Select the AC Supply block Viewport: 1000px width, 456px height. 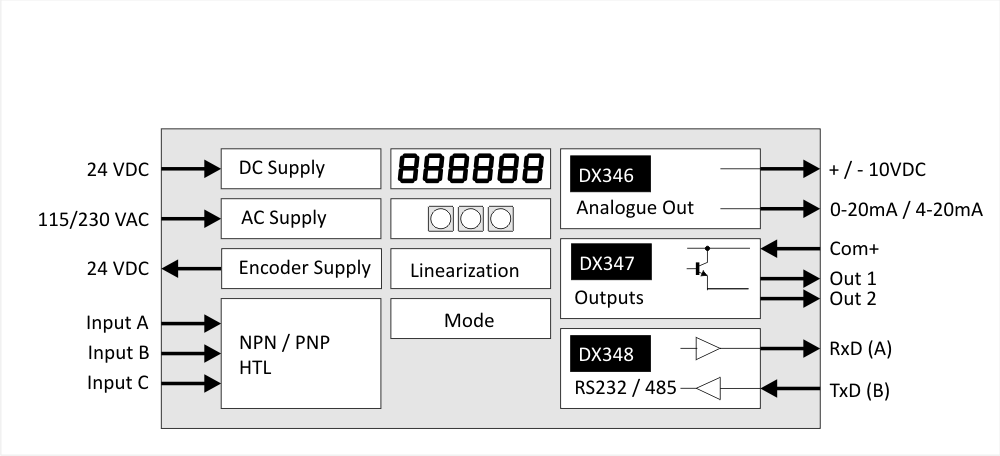pyautogui.click(x=300, y=218)
